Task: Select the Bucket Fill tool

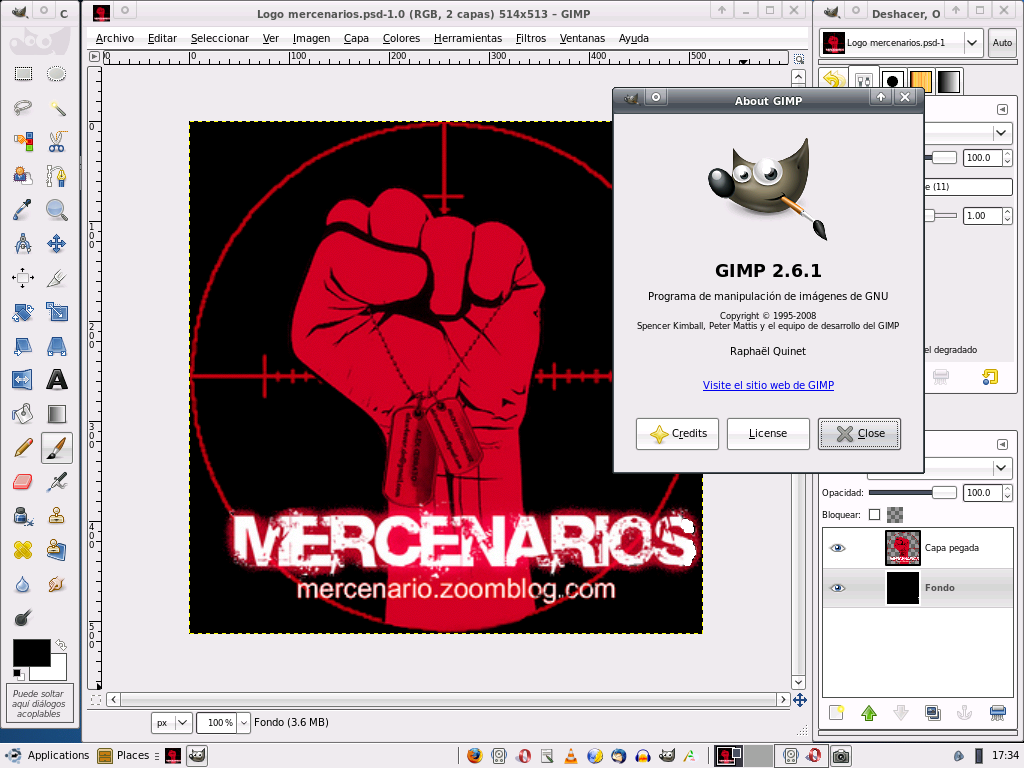Action: point(23,414)
